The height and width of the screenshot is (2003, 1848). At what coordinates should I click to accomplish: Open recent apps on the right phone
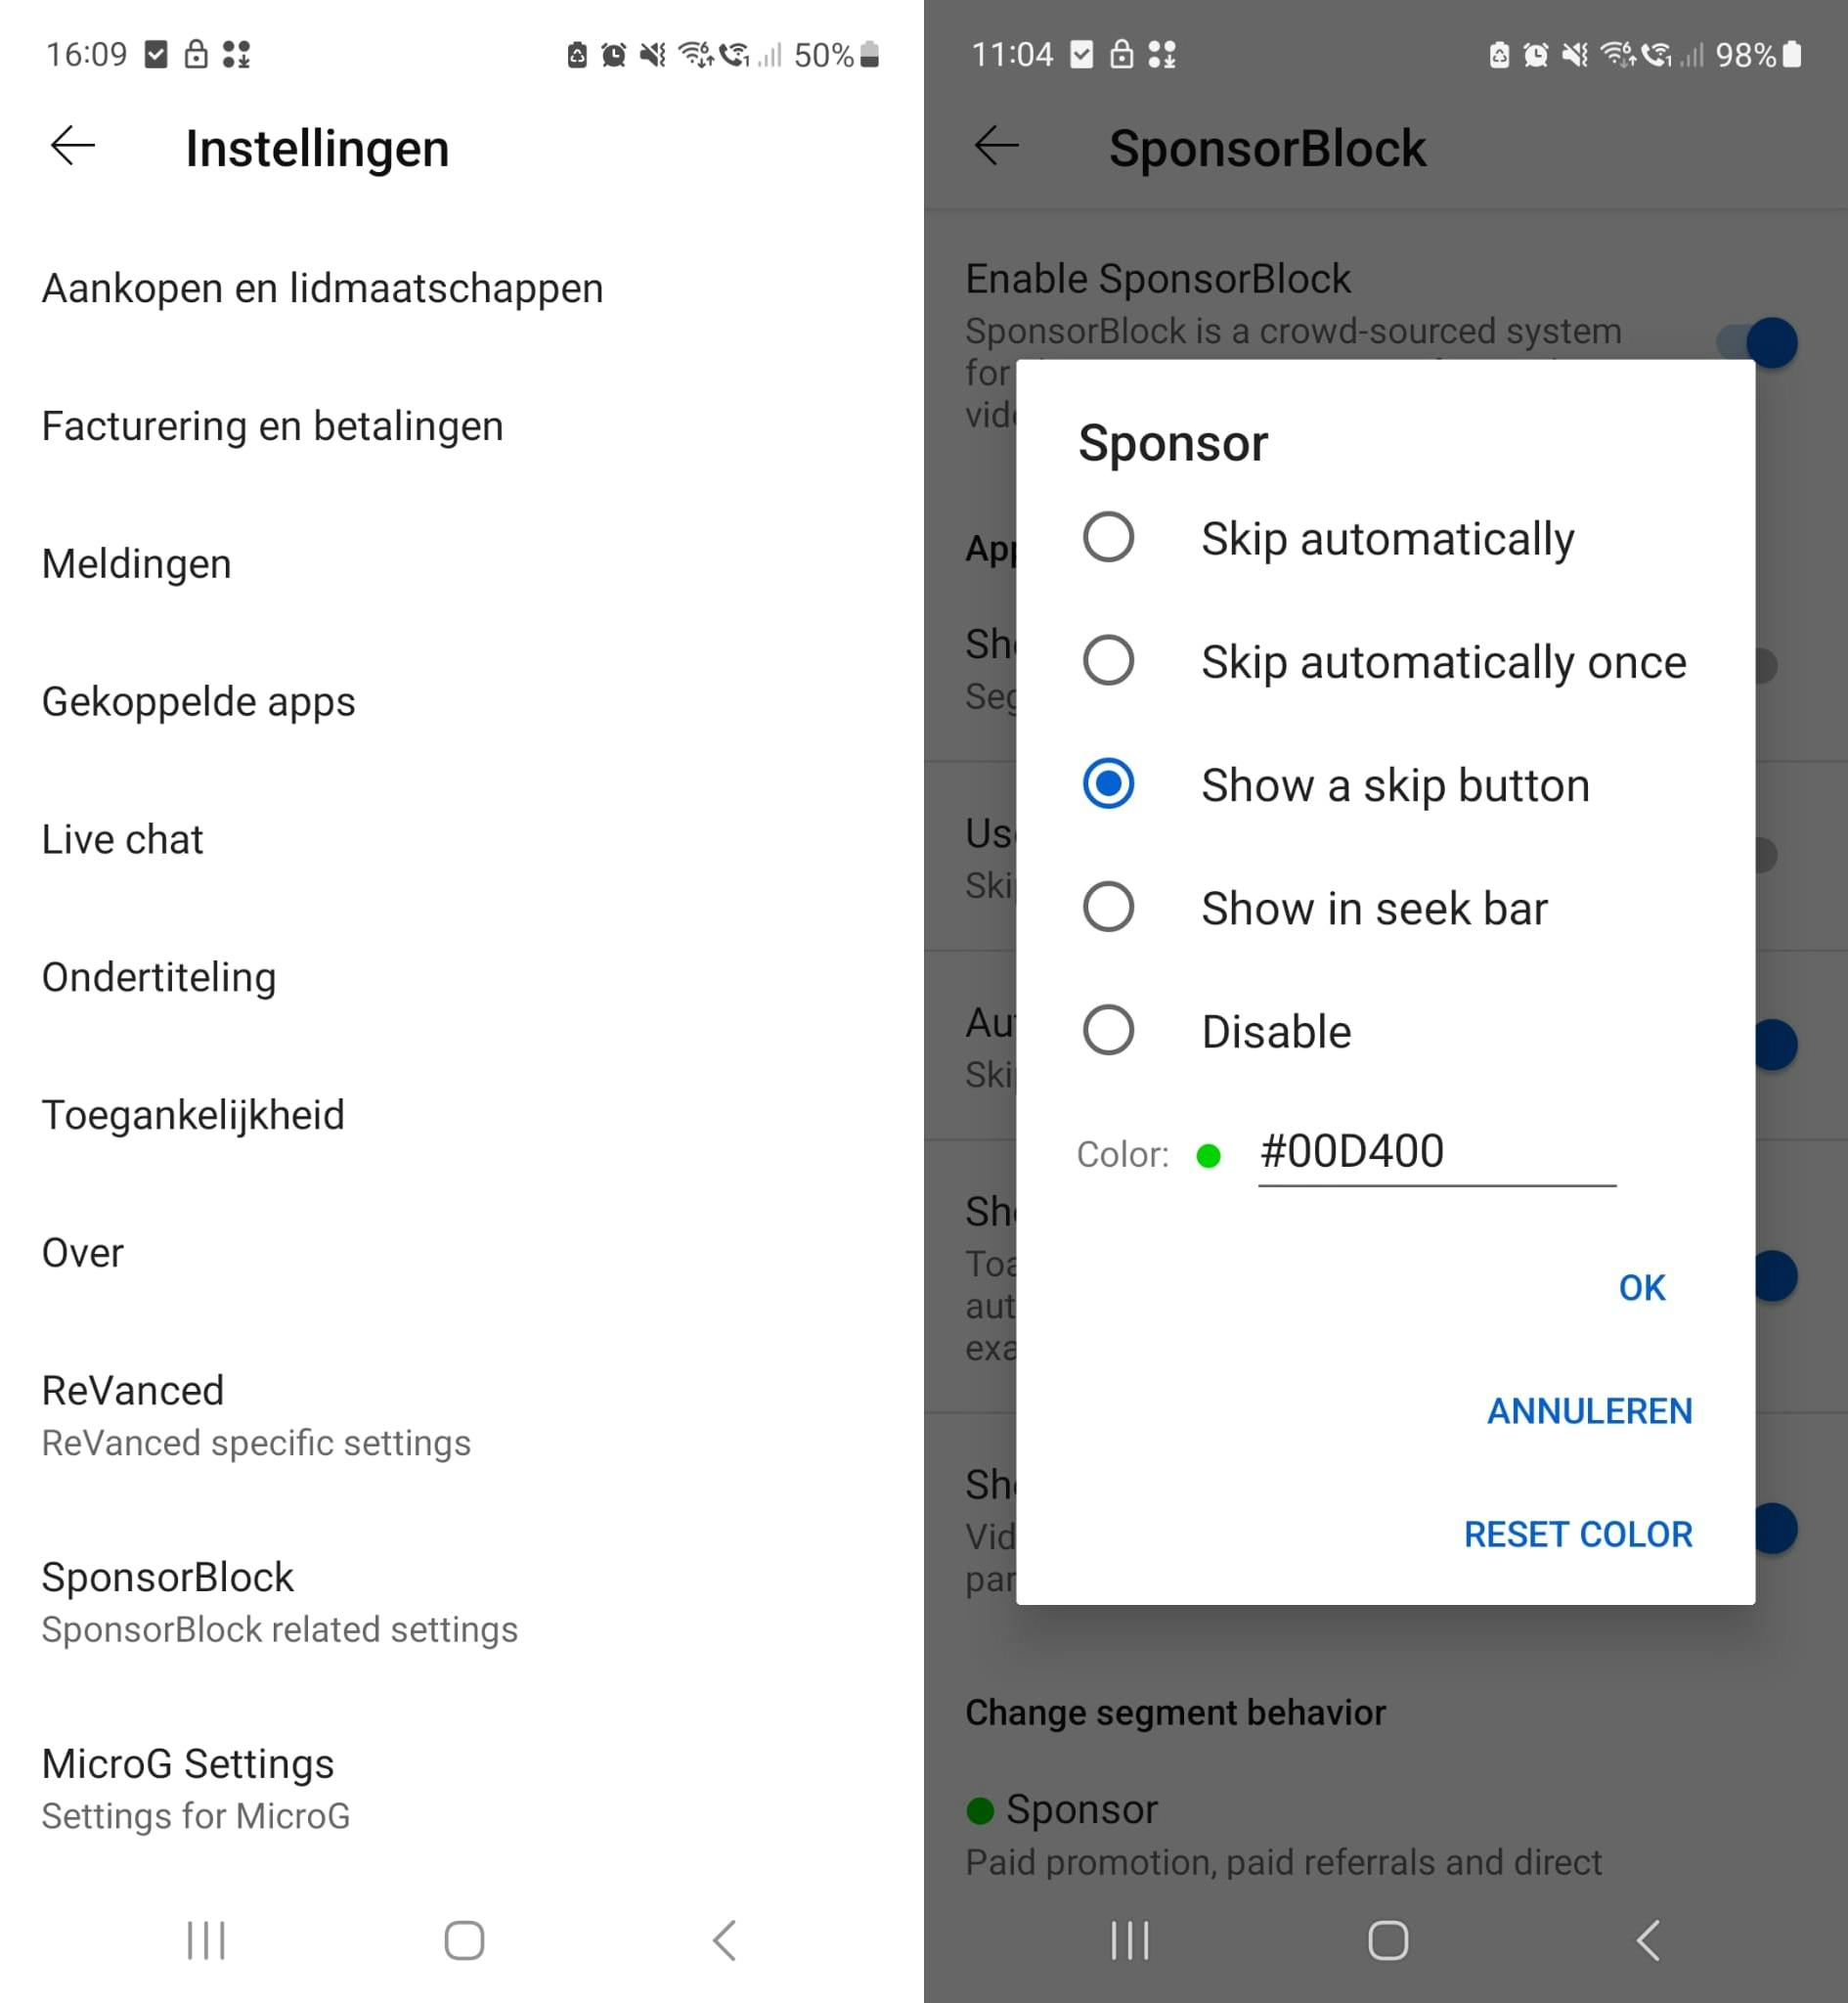1130,1940
